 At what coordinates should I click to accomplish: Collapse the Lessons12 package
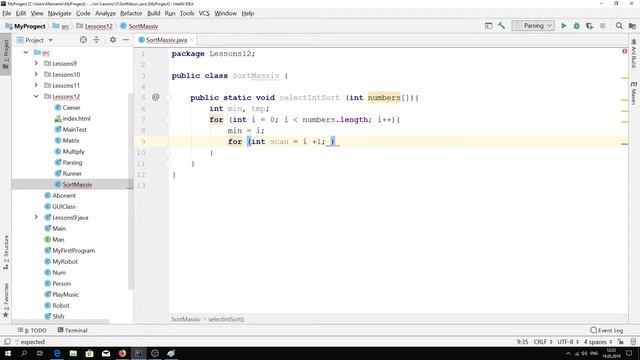[x=36, y=96]
